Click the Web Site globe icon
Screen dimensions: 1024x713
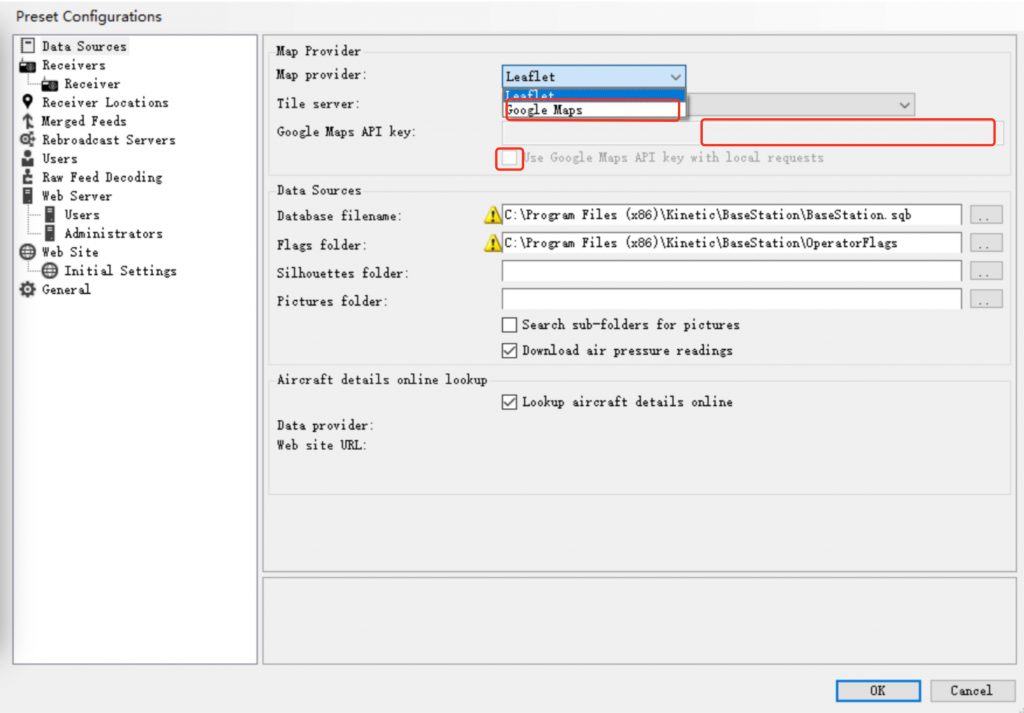point(27,252)
